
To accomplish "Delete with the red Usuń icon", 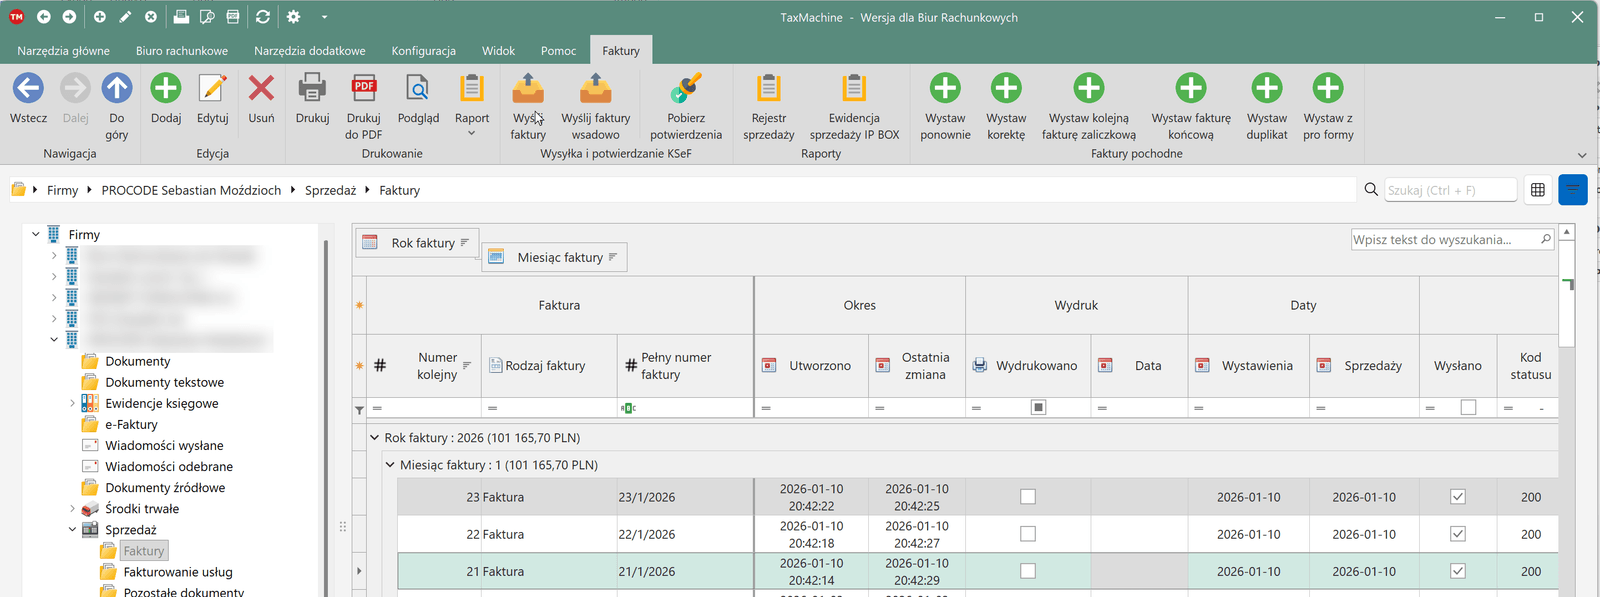I will 261,89.
